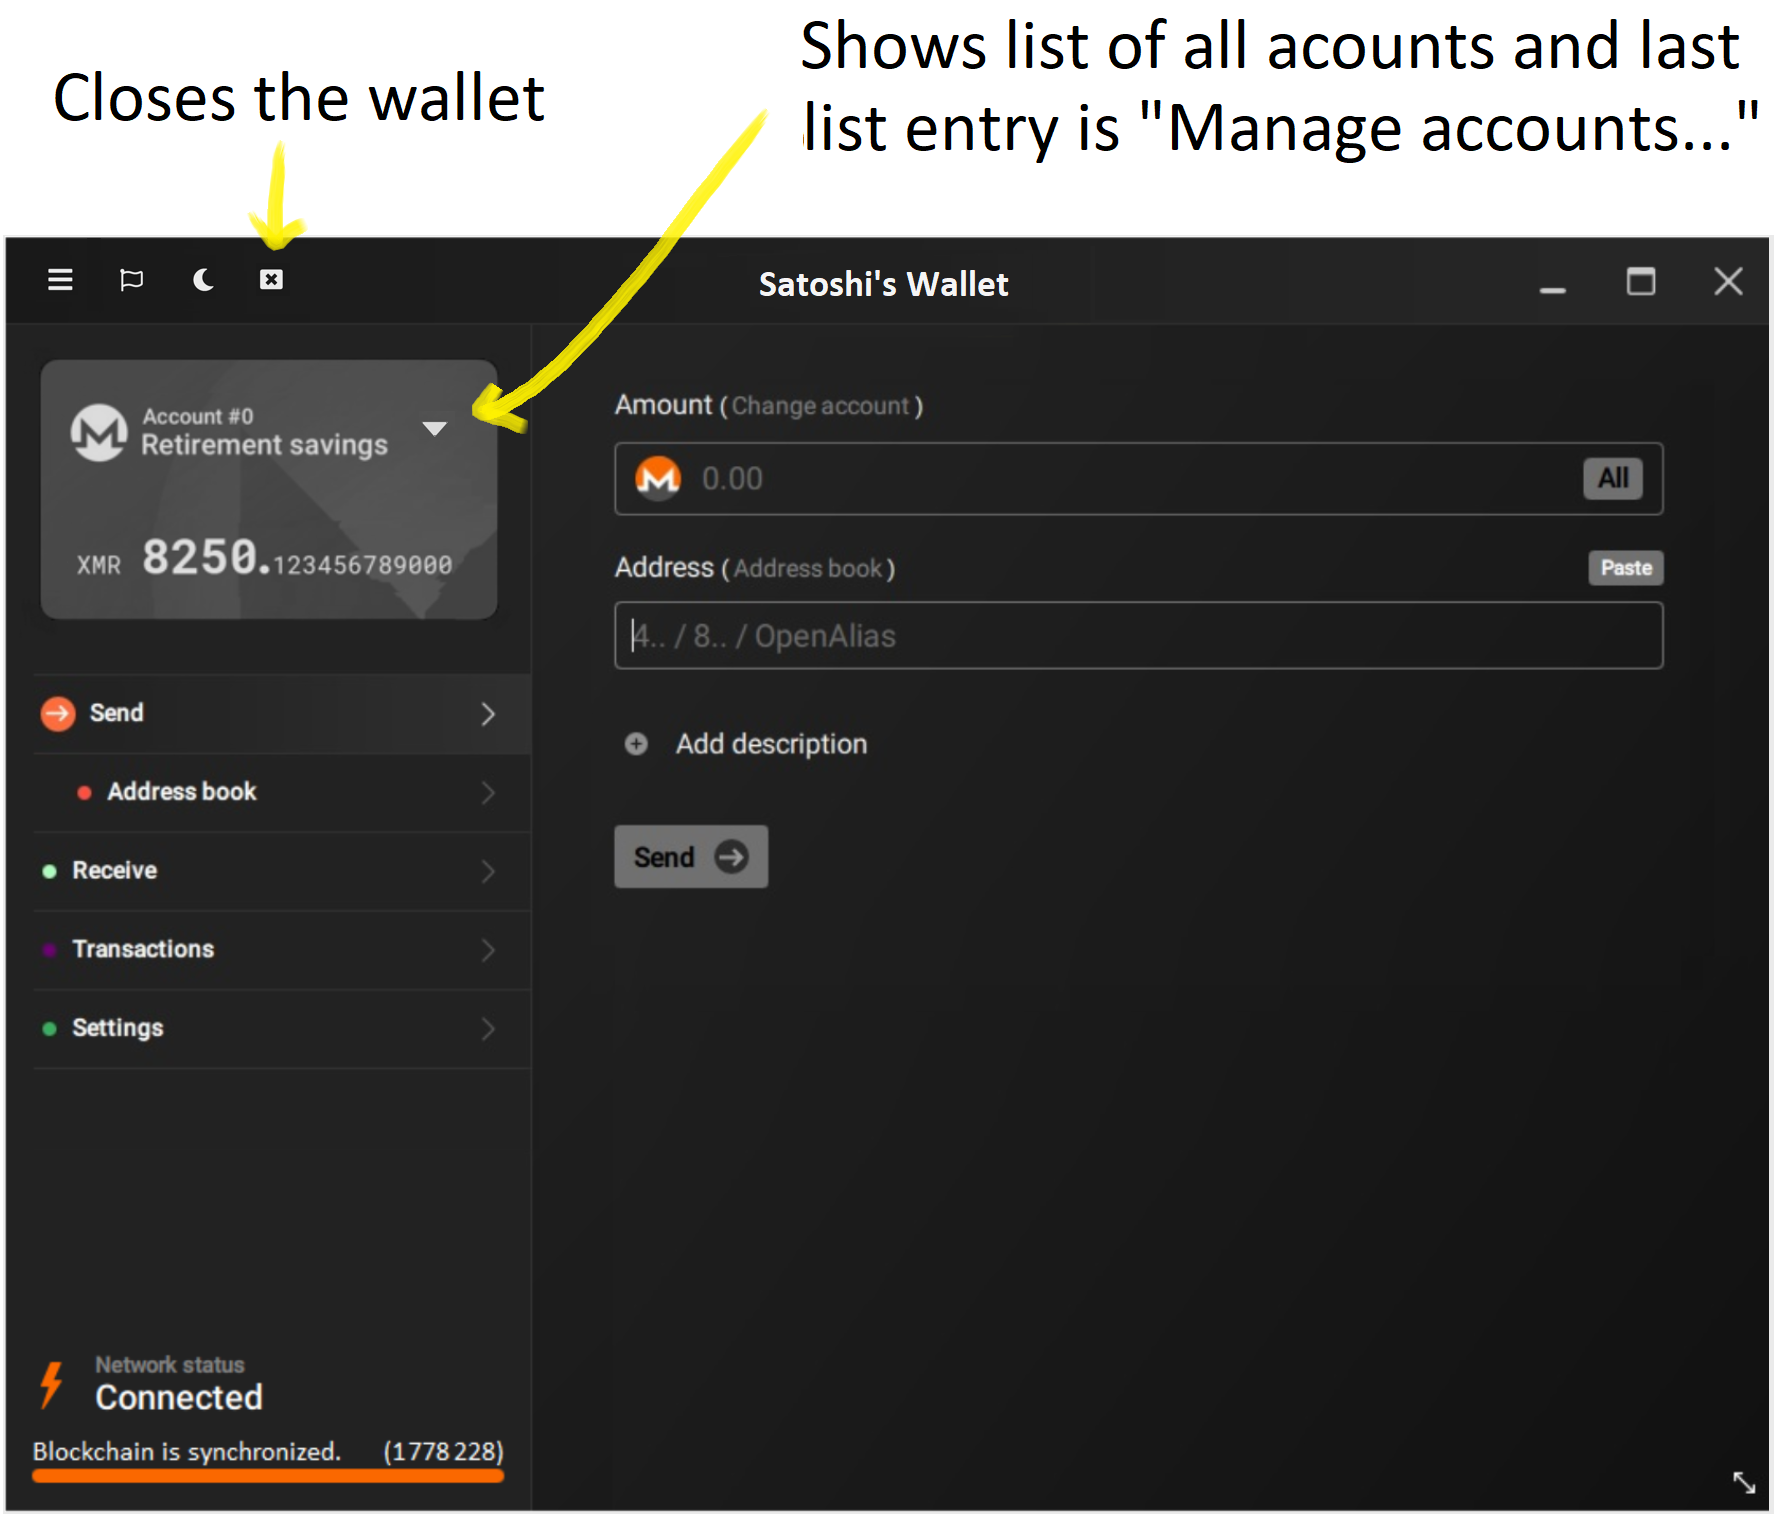Screen dimensions: 1775x1517
Task: Click chevron on the Settings row
Action: pyautogui.click(x=488, y=1029)
